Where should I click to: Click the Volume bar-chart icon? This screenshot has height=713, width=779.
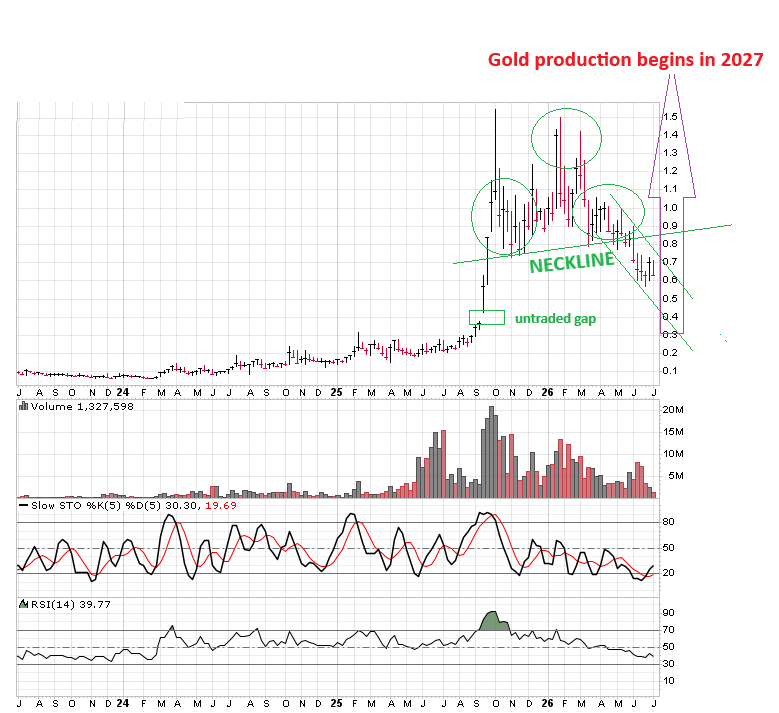tap(23, 406)
